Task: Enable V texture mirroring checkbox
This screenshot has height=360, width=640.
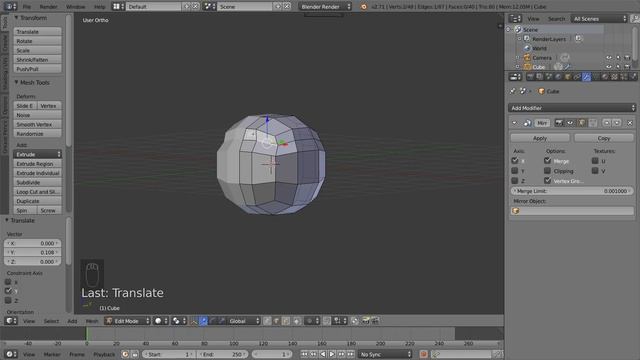Action: tap(595, 171)
